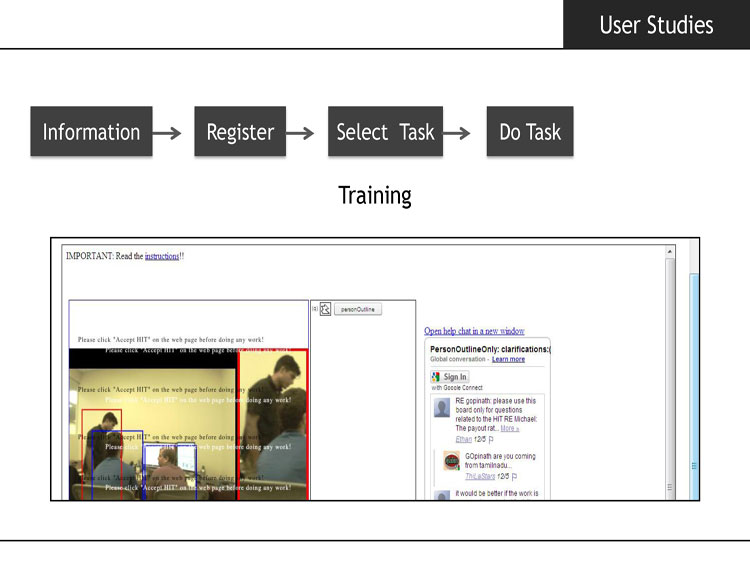This screenshot has height=563, width=750.
Task: Click the personOutline button
Action: pyautogui.click(x=357, y=309)
